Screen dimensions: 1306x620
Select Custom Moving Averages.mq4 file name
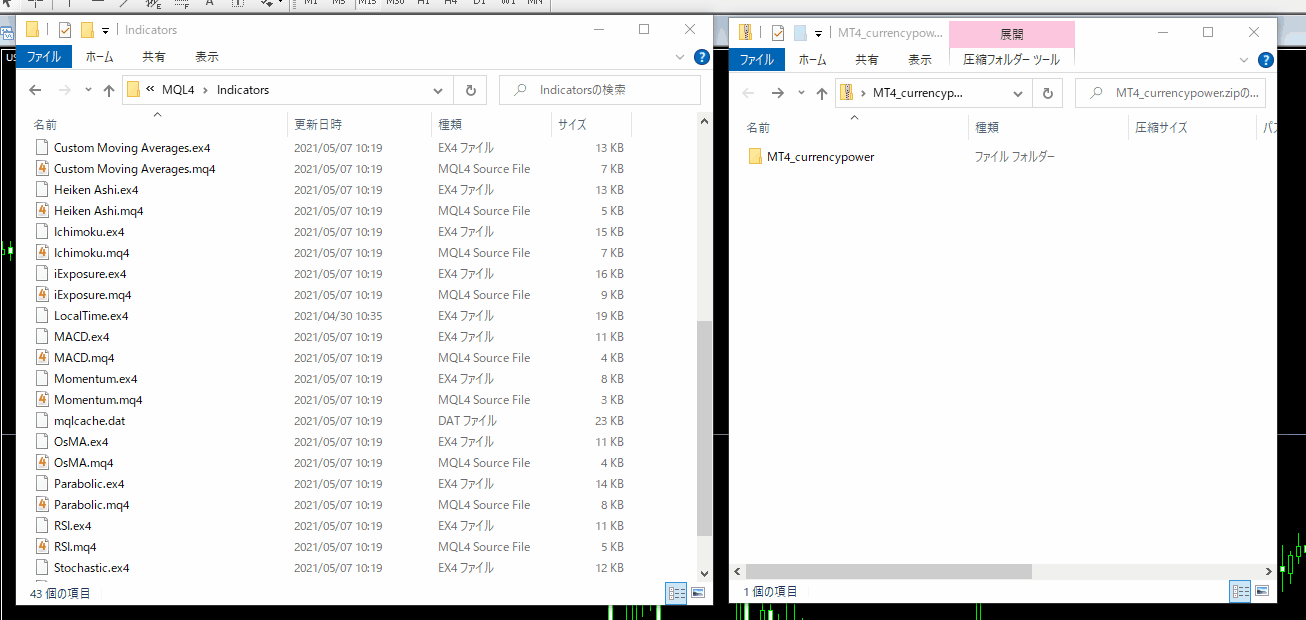[135, 169]
